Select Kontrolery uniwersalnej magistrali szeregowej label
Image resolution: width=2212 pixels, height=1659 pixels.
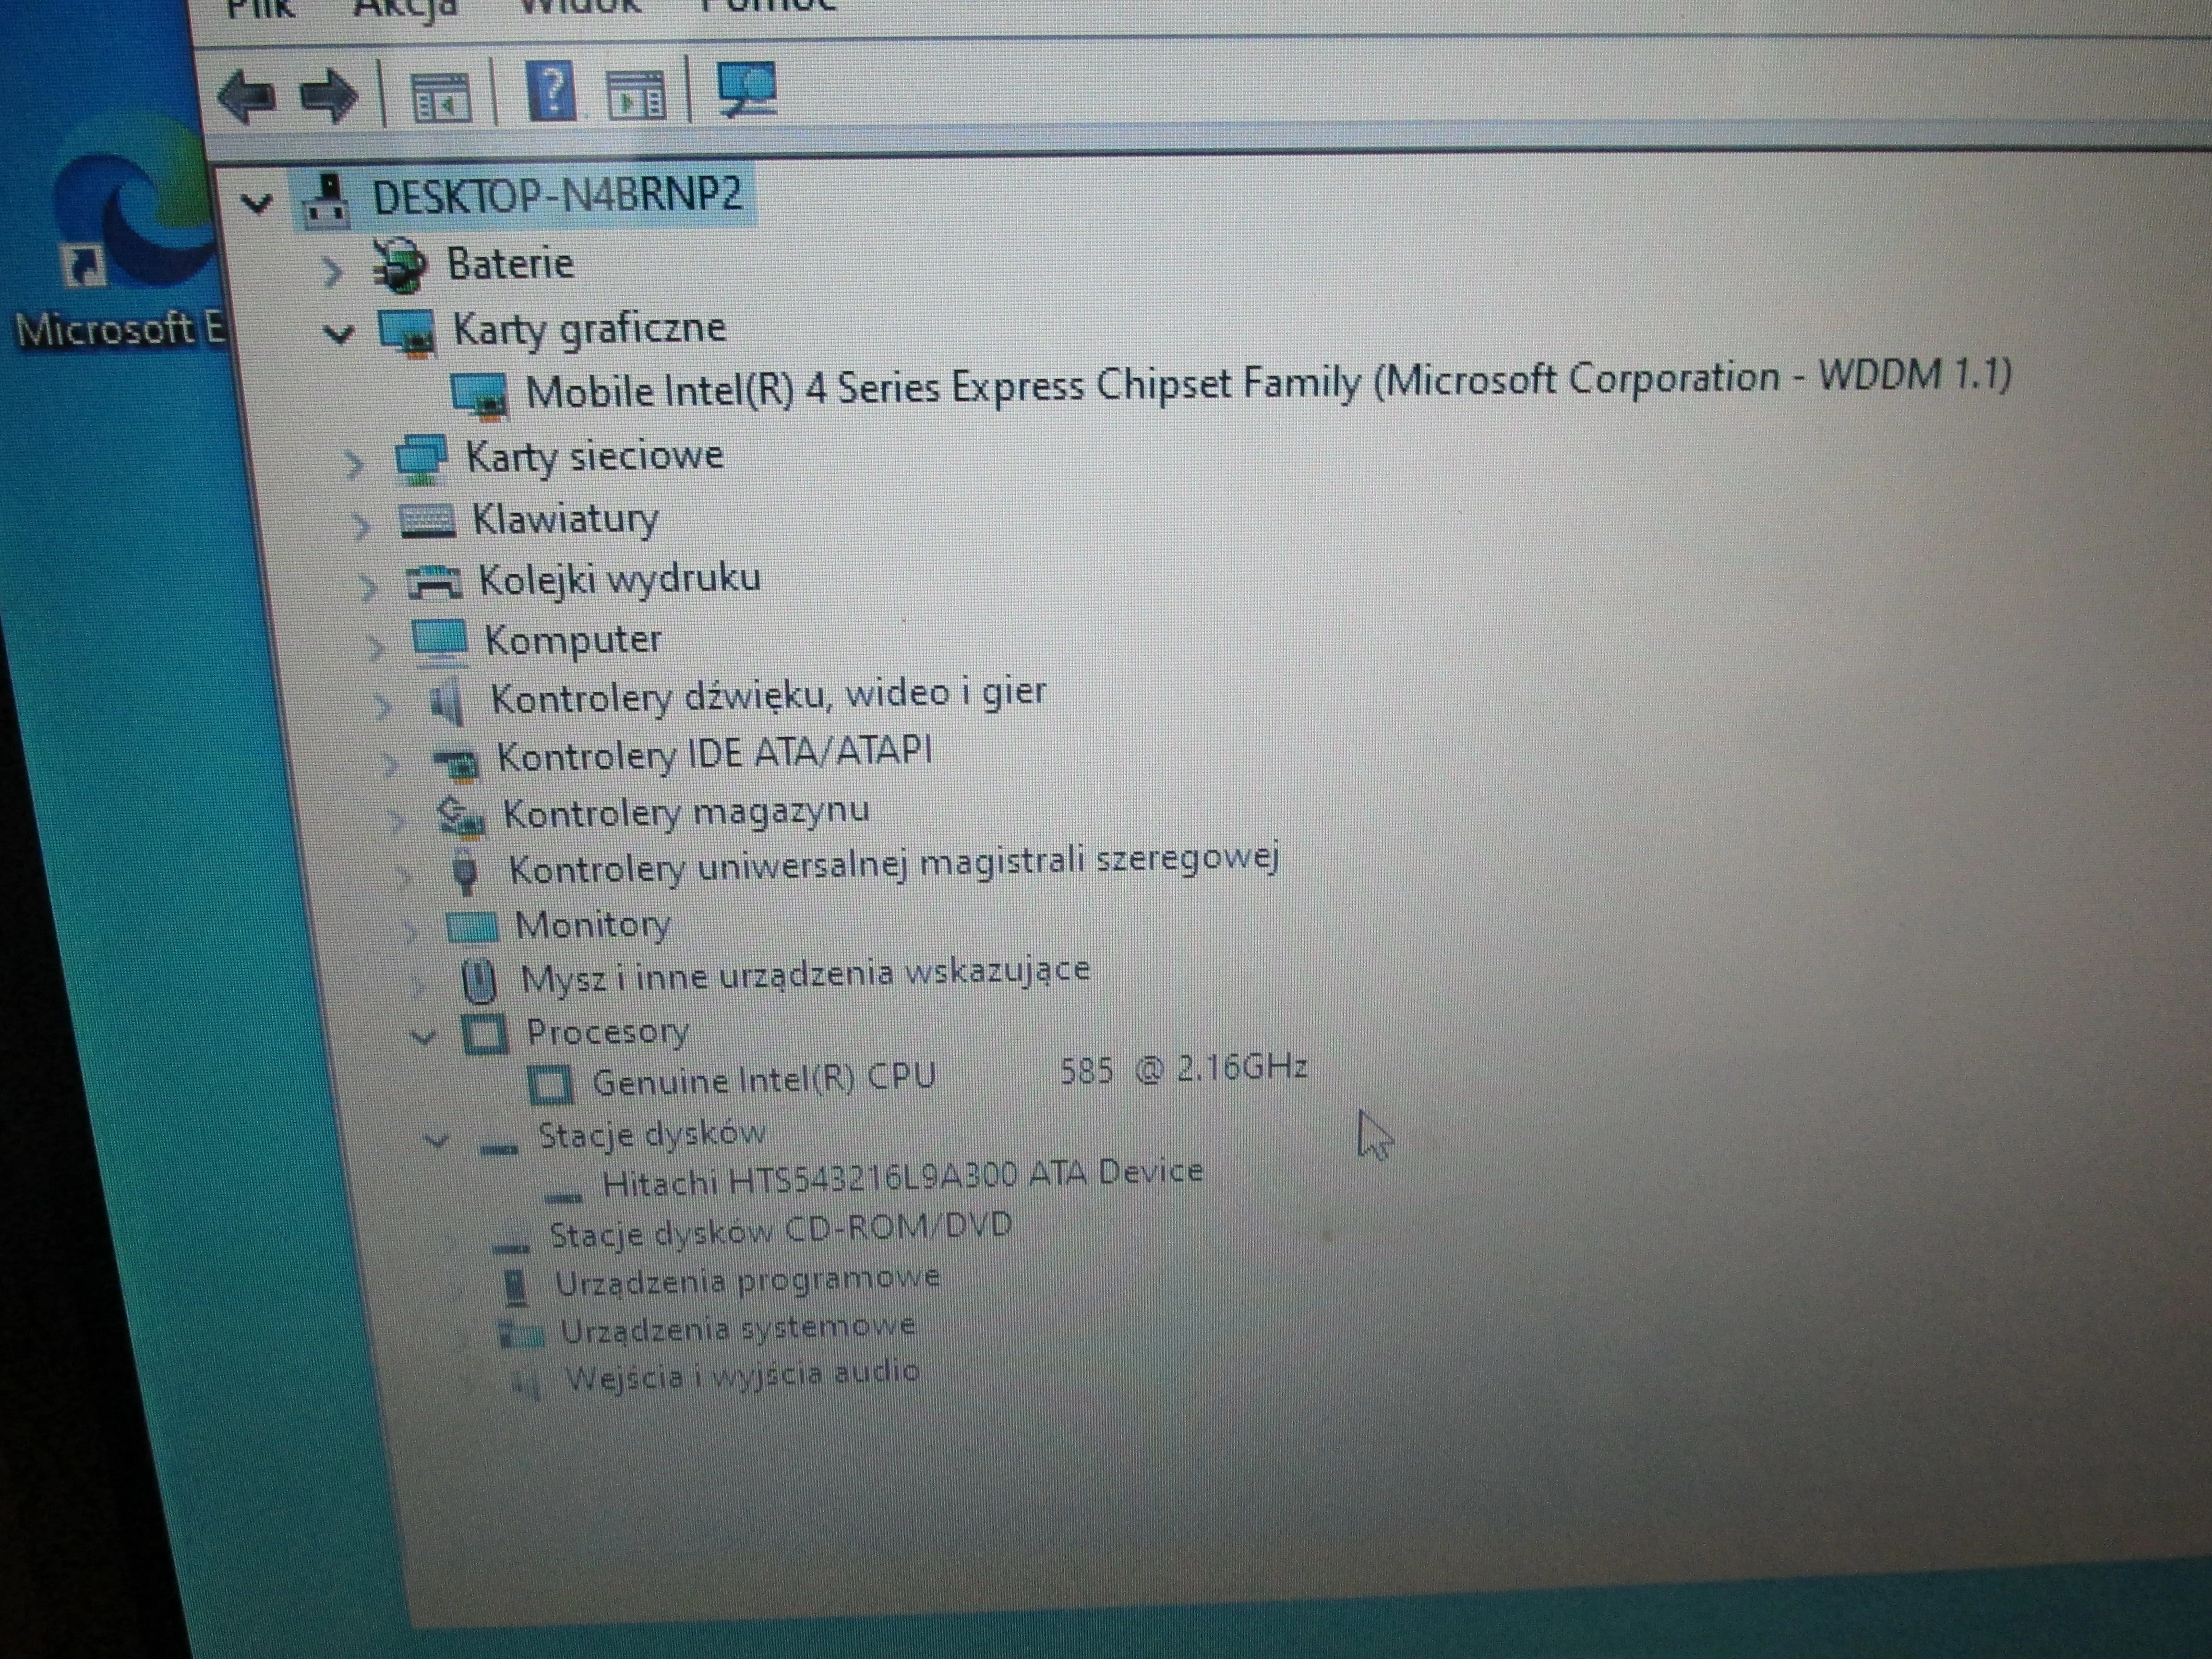(894, 865)
